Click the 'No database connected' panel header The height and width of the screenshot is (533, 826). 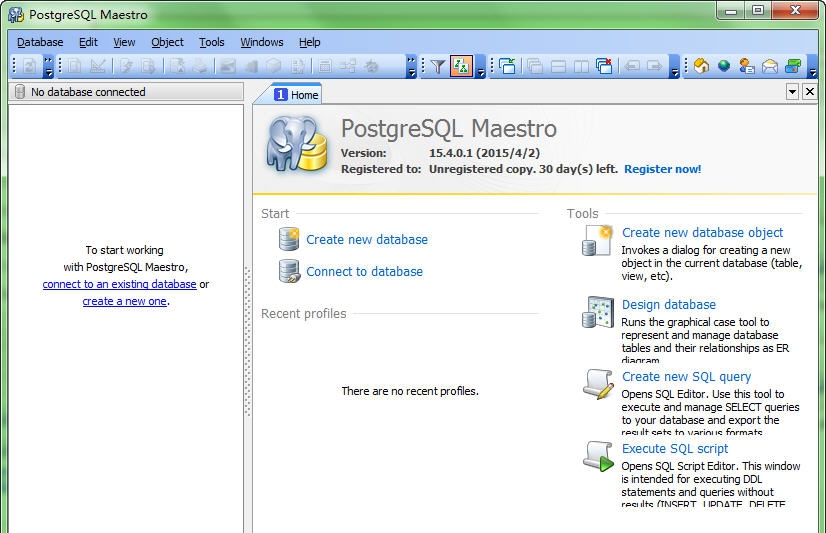(126, 92)
